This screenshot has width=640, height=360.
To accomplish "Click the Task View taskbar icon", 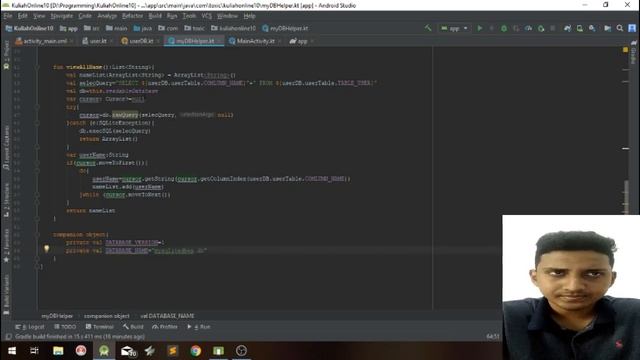I will (x=35, y=351).
